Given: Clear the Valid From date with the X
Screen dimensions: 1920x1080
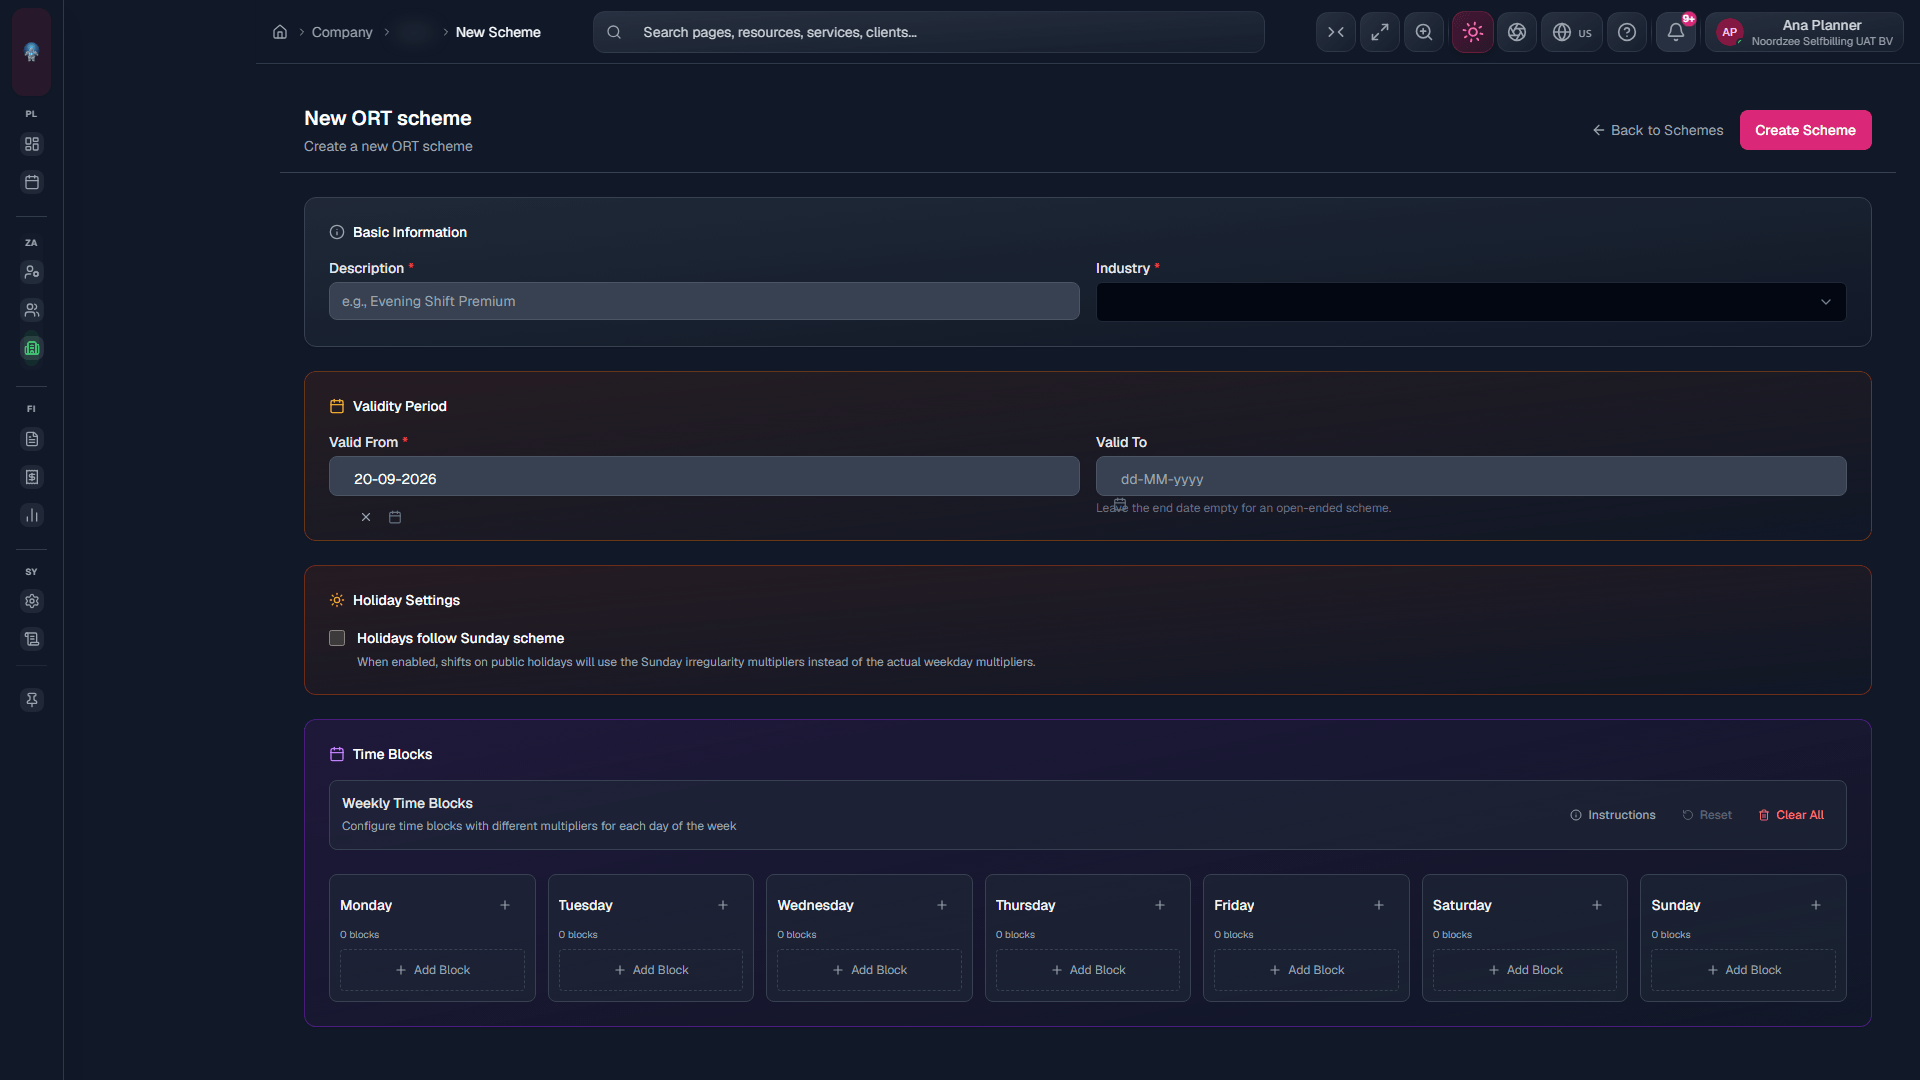Looking at the screenshot, I should pyautogui.click(x=366, y=517).
